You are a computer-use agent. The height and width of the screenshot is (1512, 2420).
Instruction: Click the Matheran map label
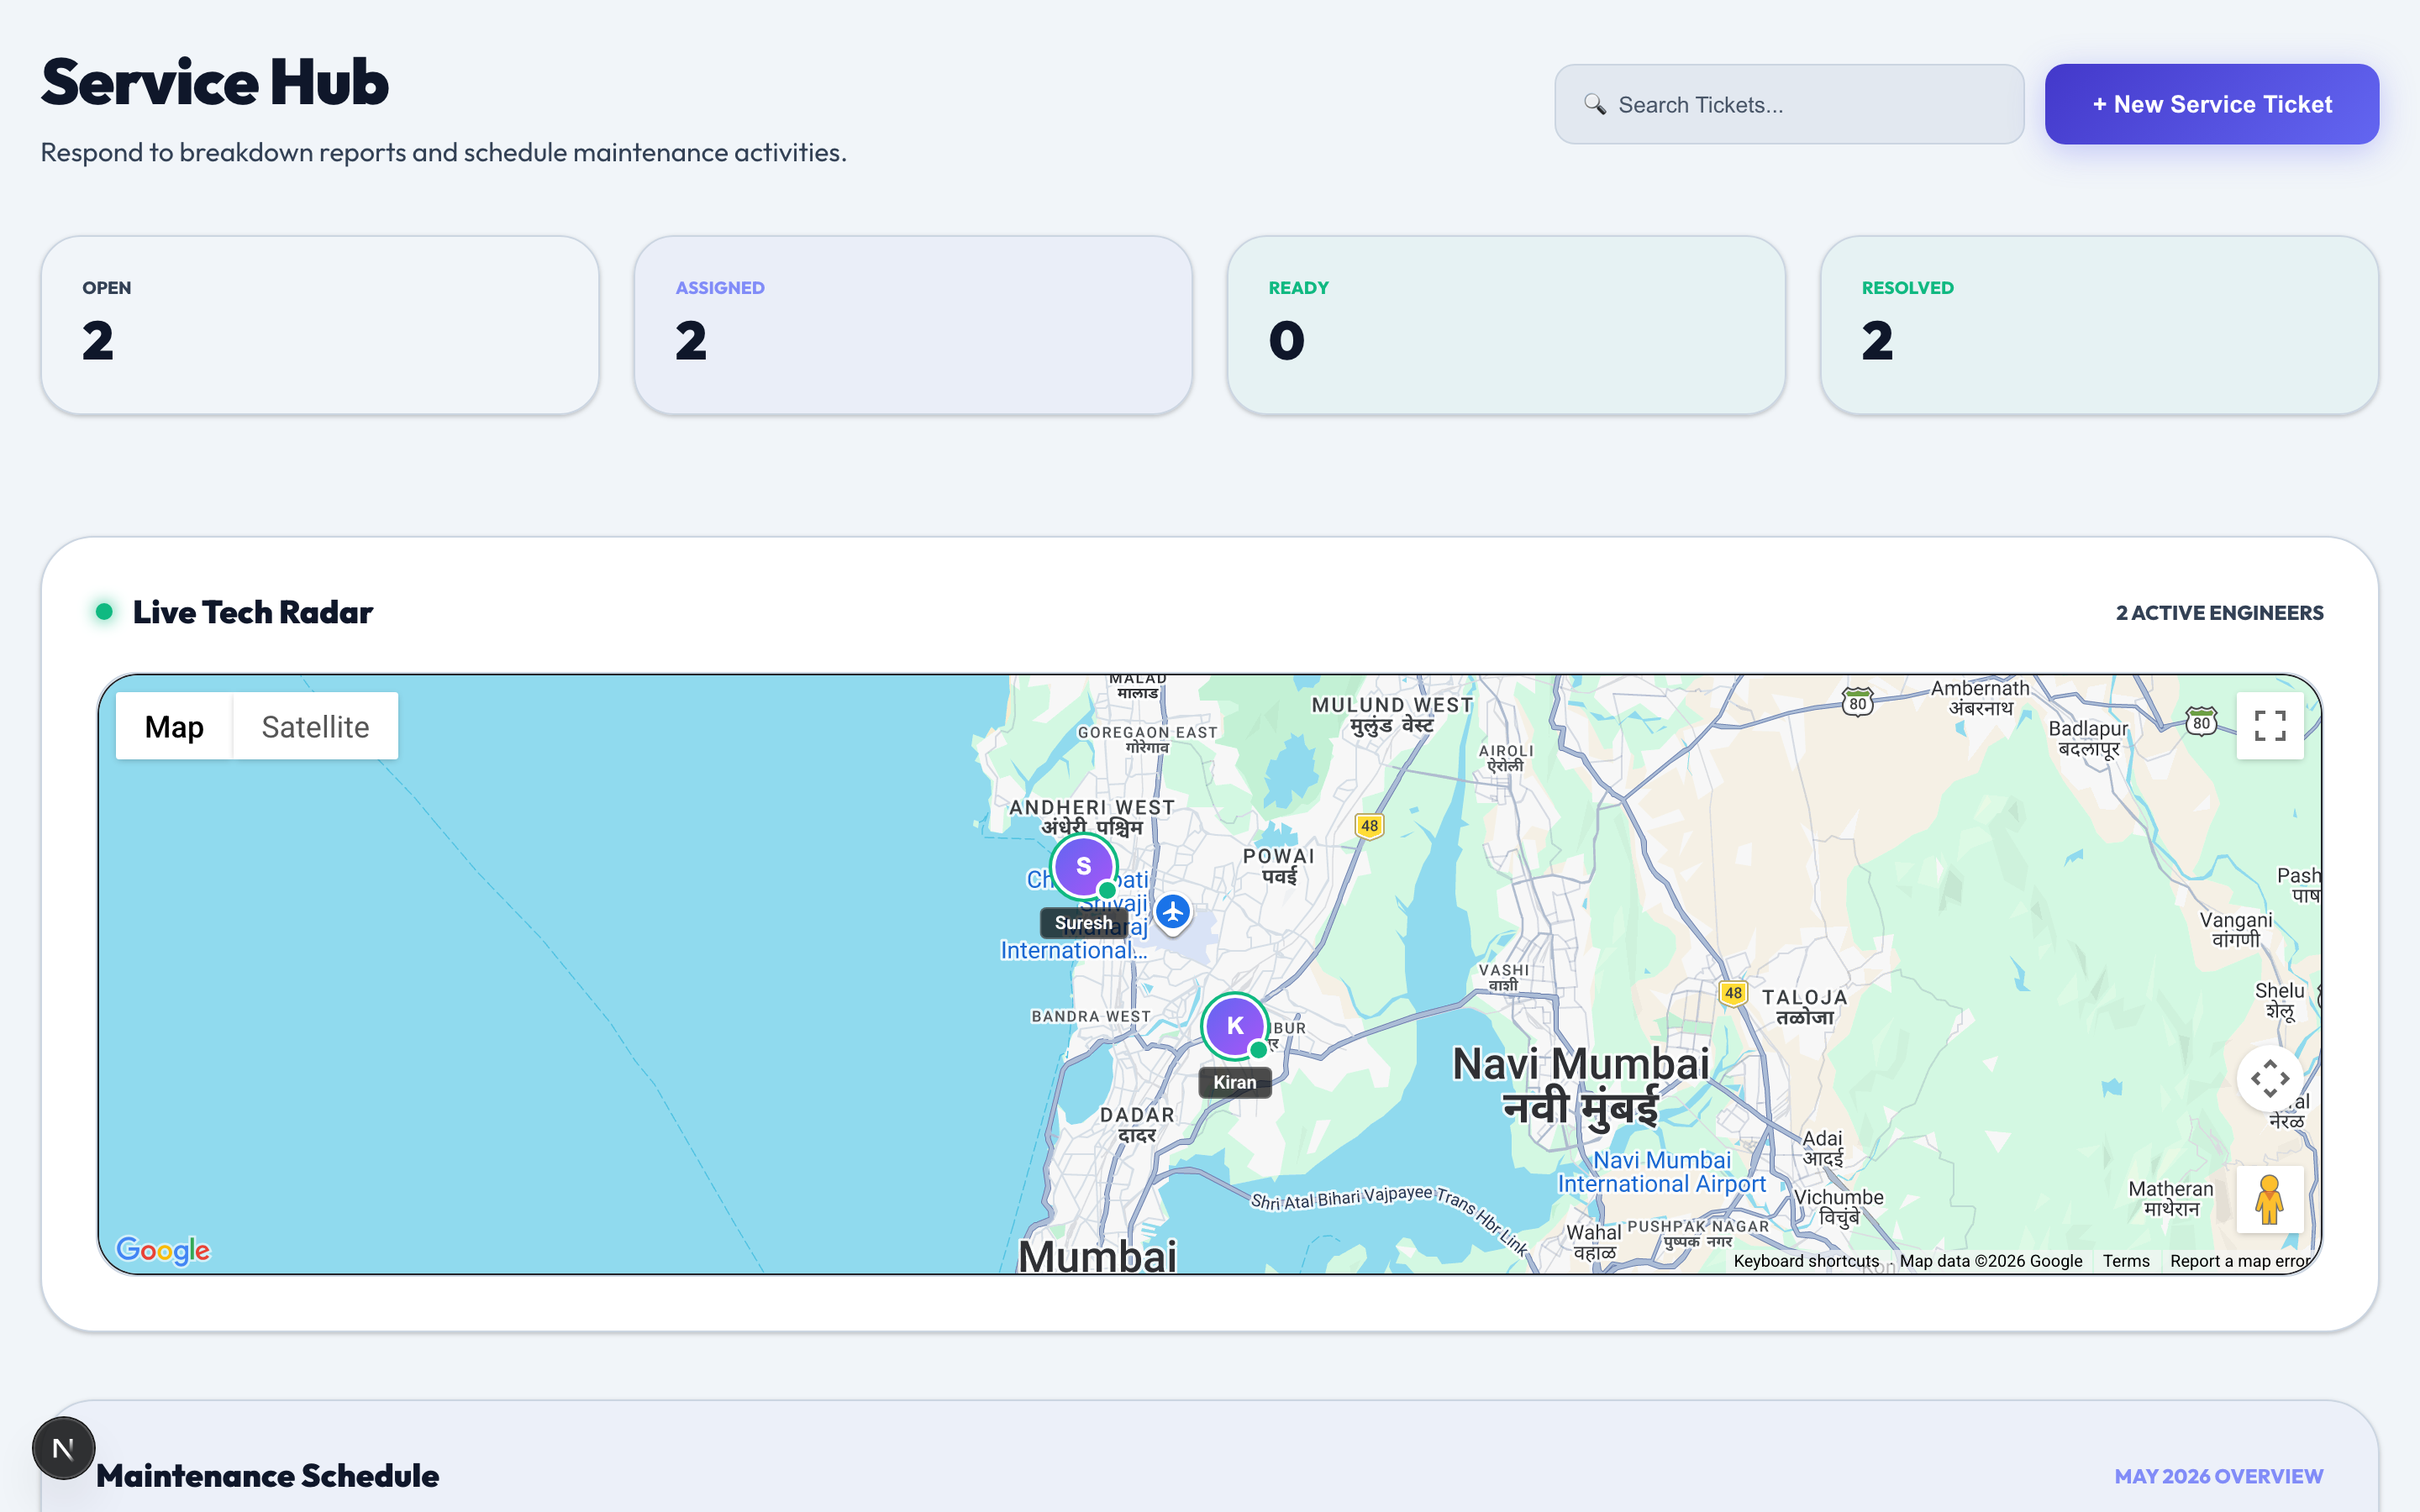coord(2170,1198)
